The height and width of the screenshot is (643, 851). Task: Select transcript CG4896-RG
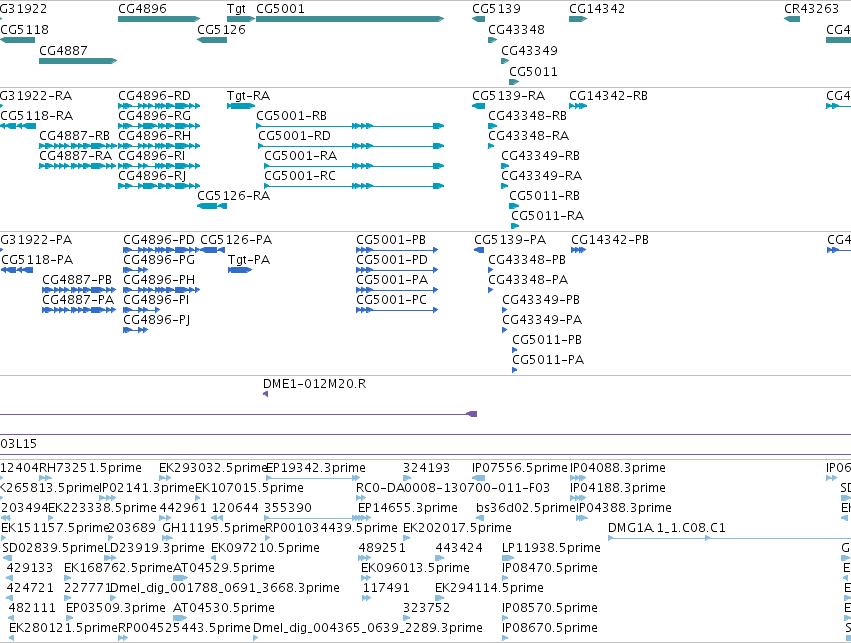[x=159, y=126]
